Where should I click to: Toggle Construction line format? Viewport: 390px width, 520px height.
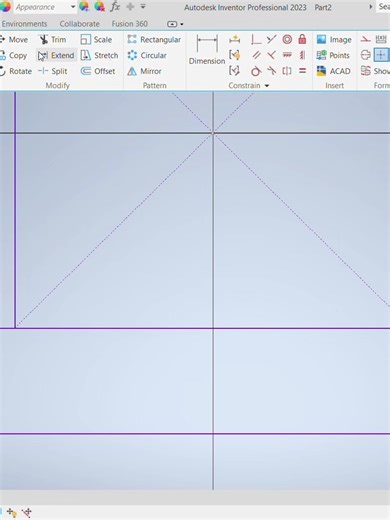click(x=366, y=39)
